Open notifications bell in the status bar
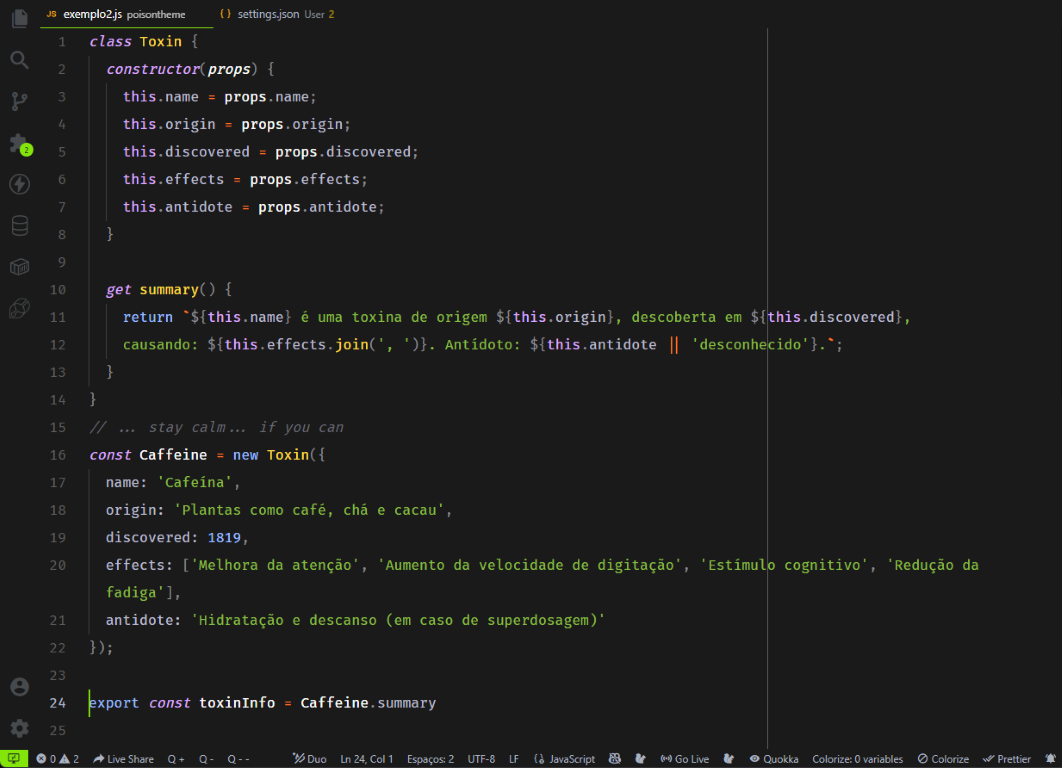The width and height of the screenshot is (1062, 768). [x=1050, y=759]
